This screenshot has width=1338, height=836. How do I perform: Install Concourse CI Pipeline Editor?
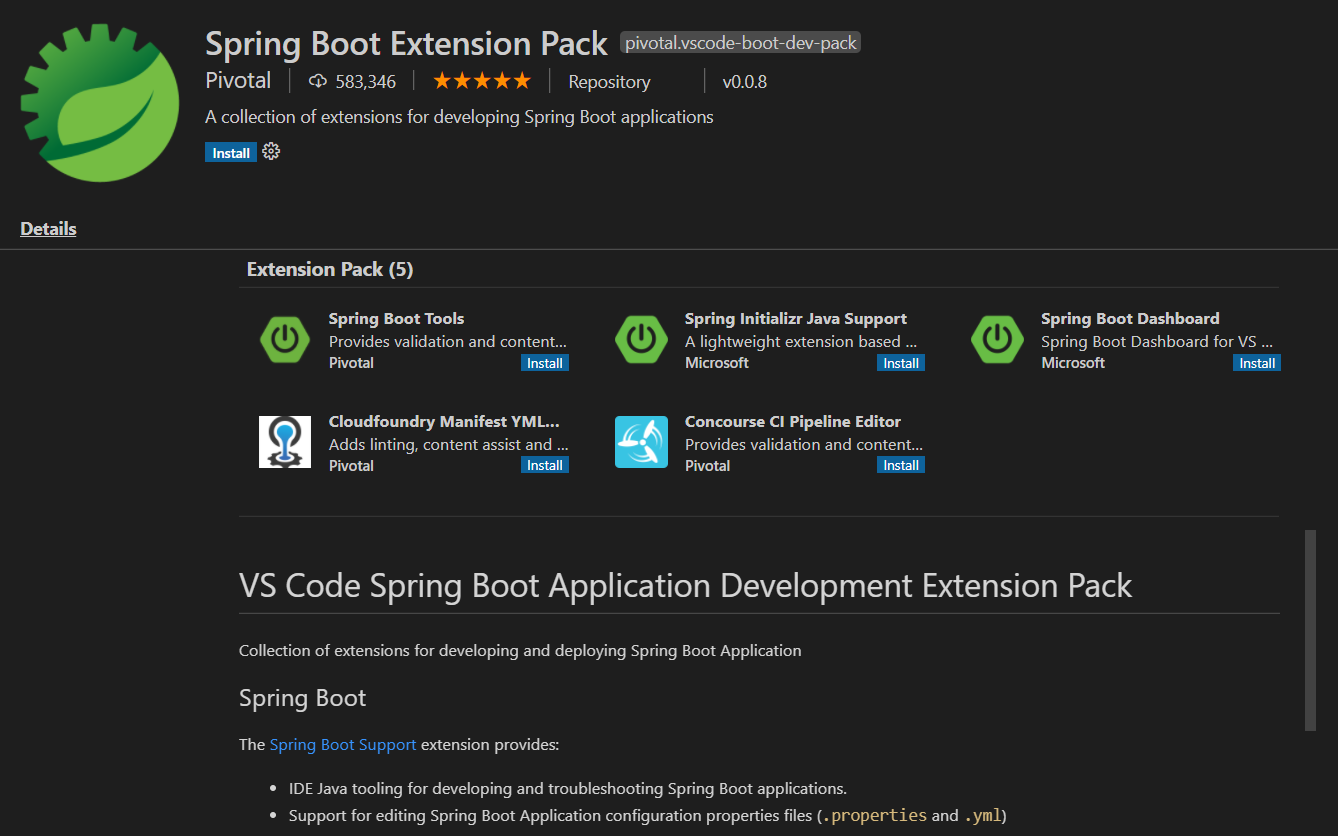[901, 465]
